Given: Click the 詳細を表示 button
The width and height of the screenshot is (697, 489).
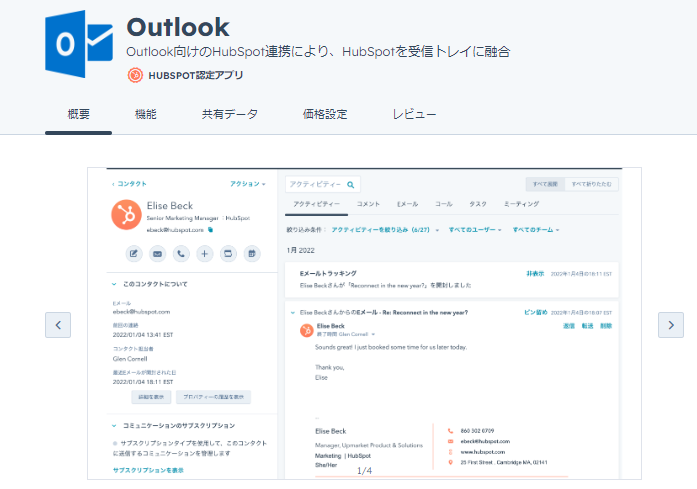Looking at the screenshot, I should (x=151, y=397).
